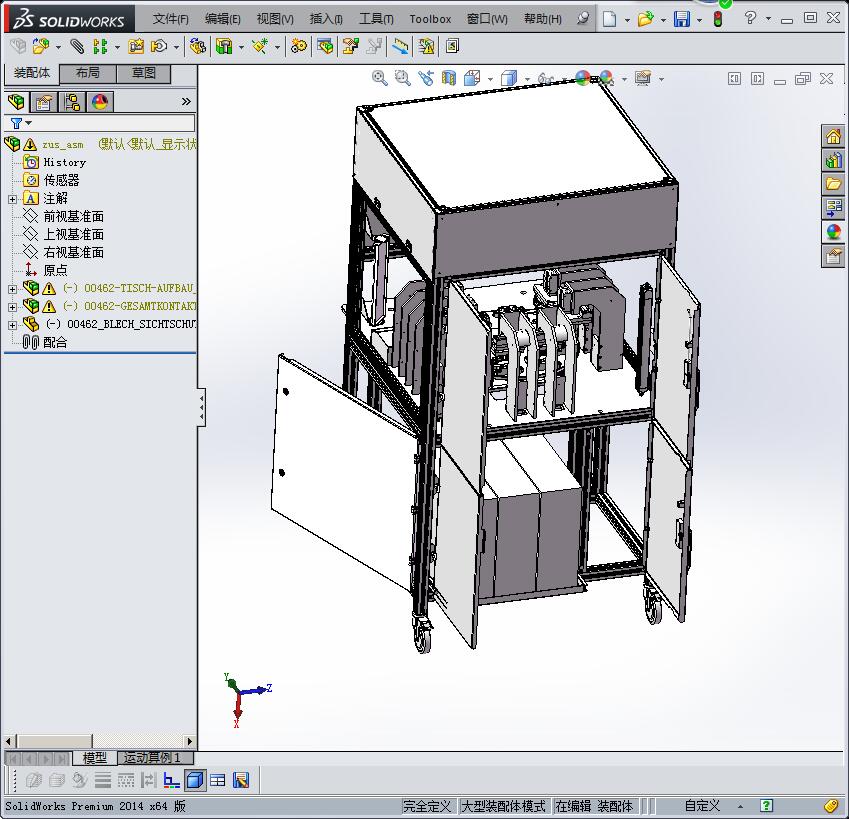
Task: Toggle the shaded cube button in bottom toolbar
Action: pyautogui.click(x=195, y=780)
